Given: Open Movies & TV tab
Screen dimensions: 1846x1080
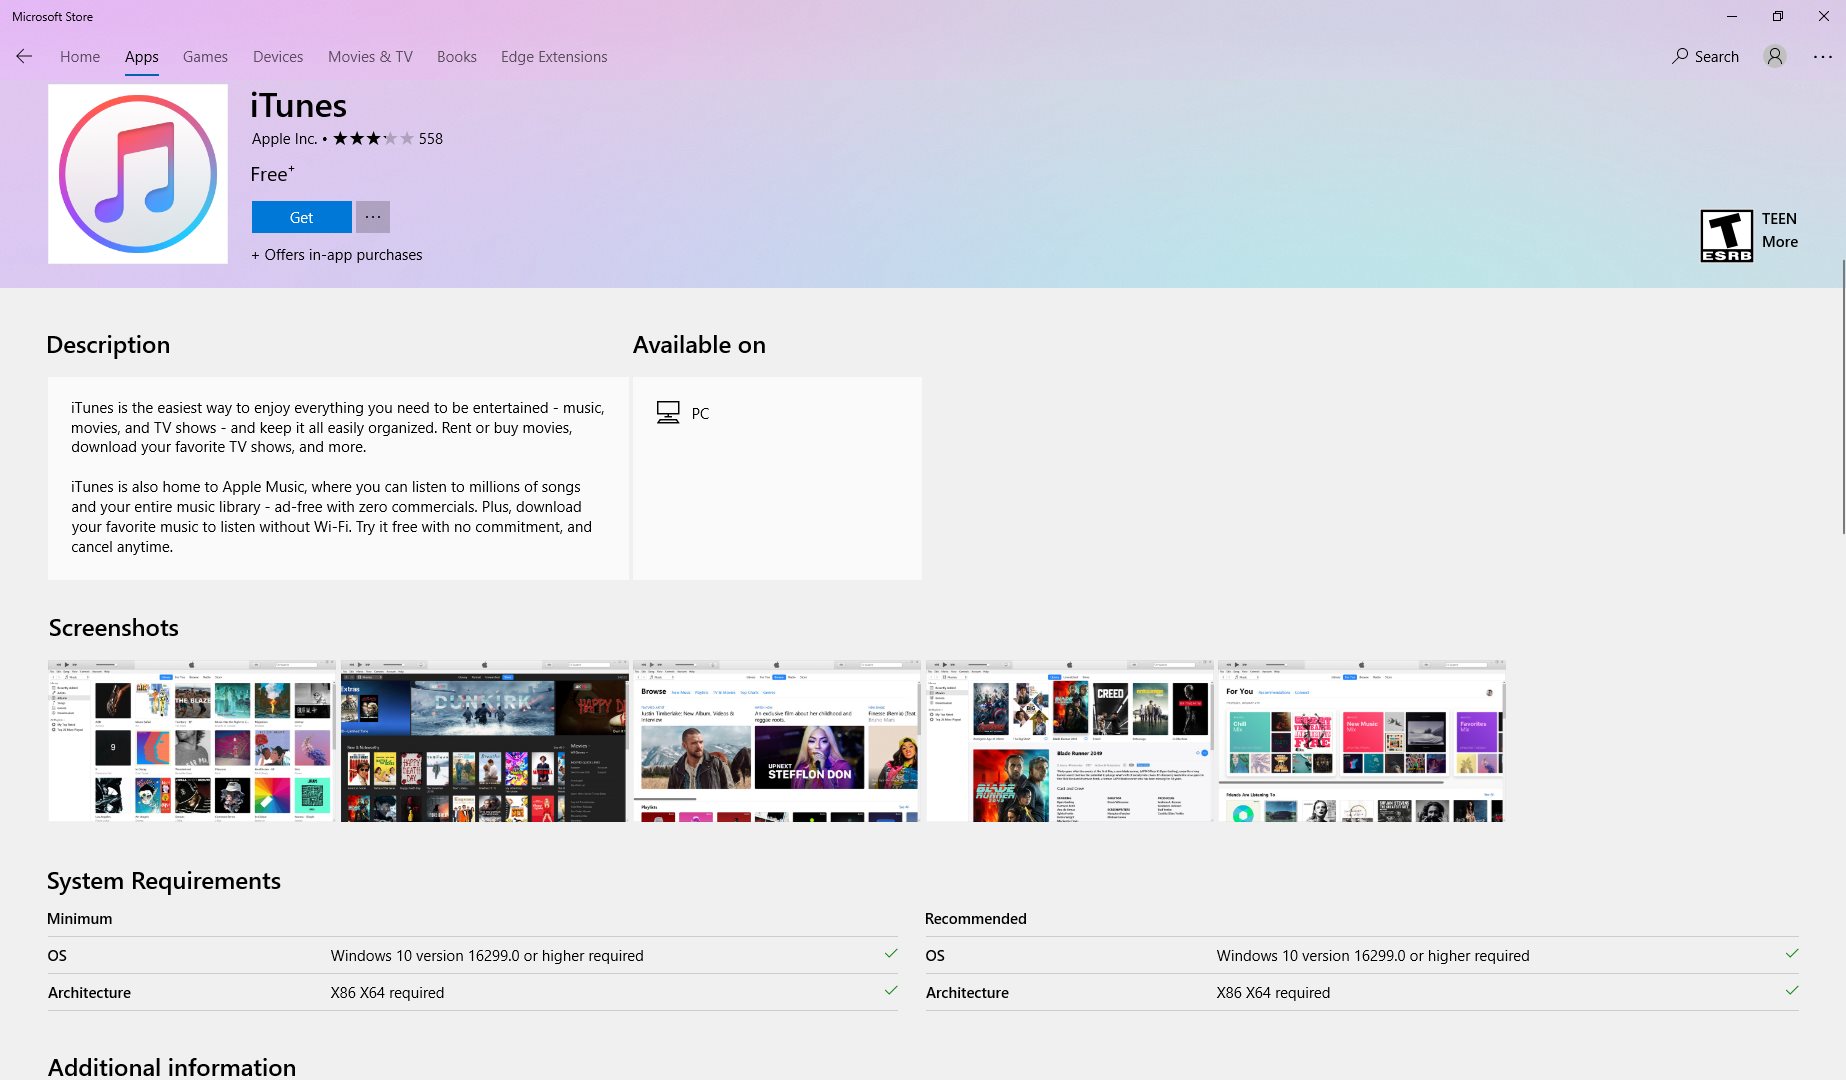Looking at the screenshot, I should 370,56.
